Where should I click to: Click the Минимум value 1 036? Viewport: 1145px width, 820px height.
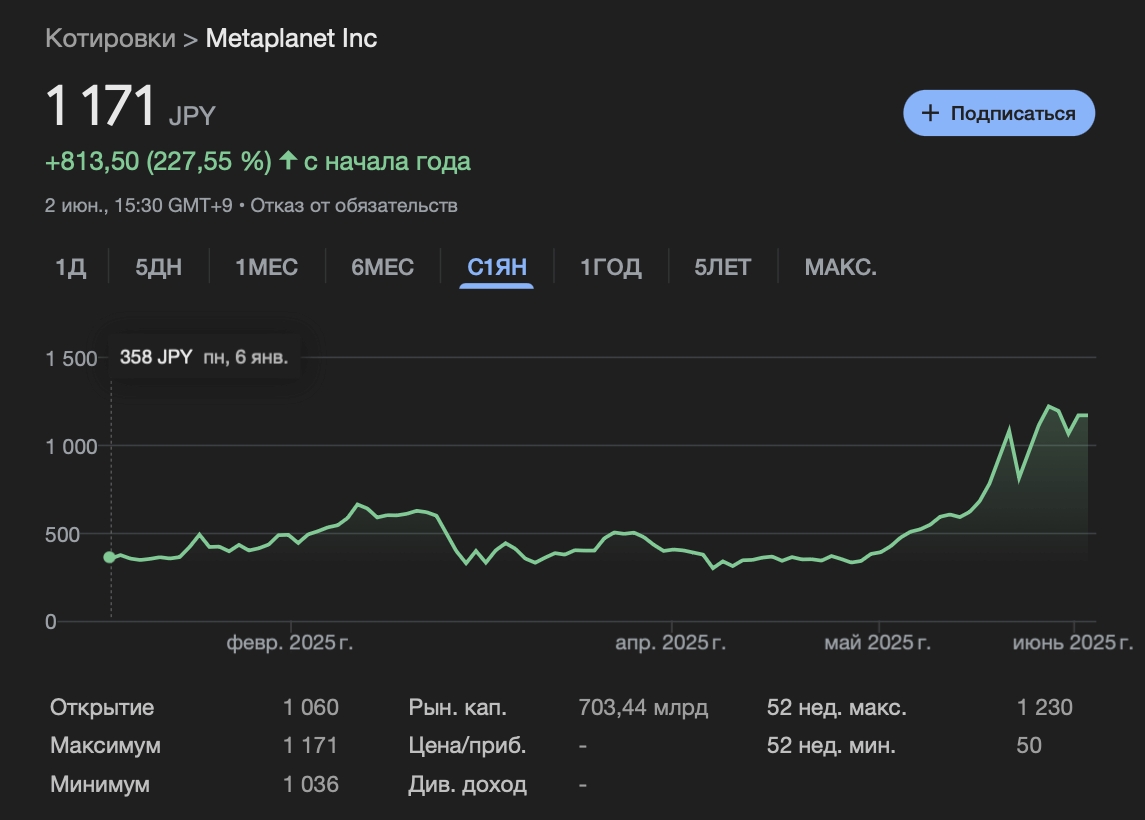pyautogui.click(x=311, y=783)
